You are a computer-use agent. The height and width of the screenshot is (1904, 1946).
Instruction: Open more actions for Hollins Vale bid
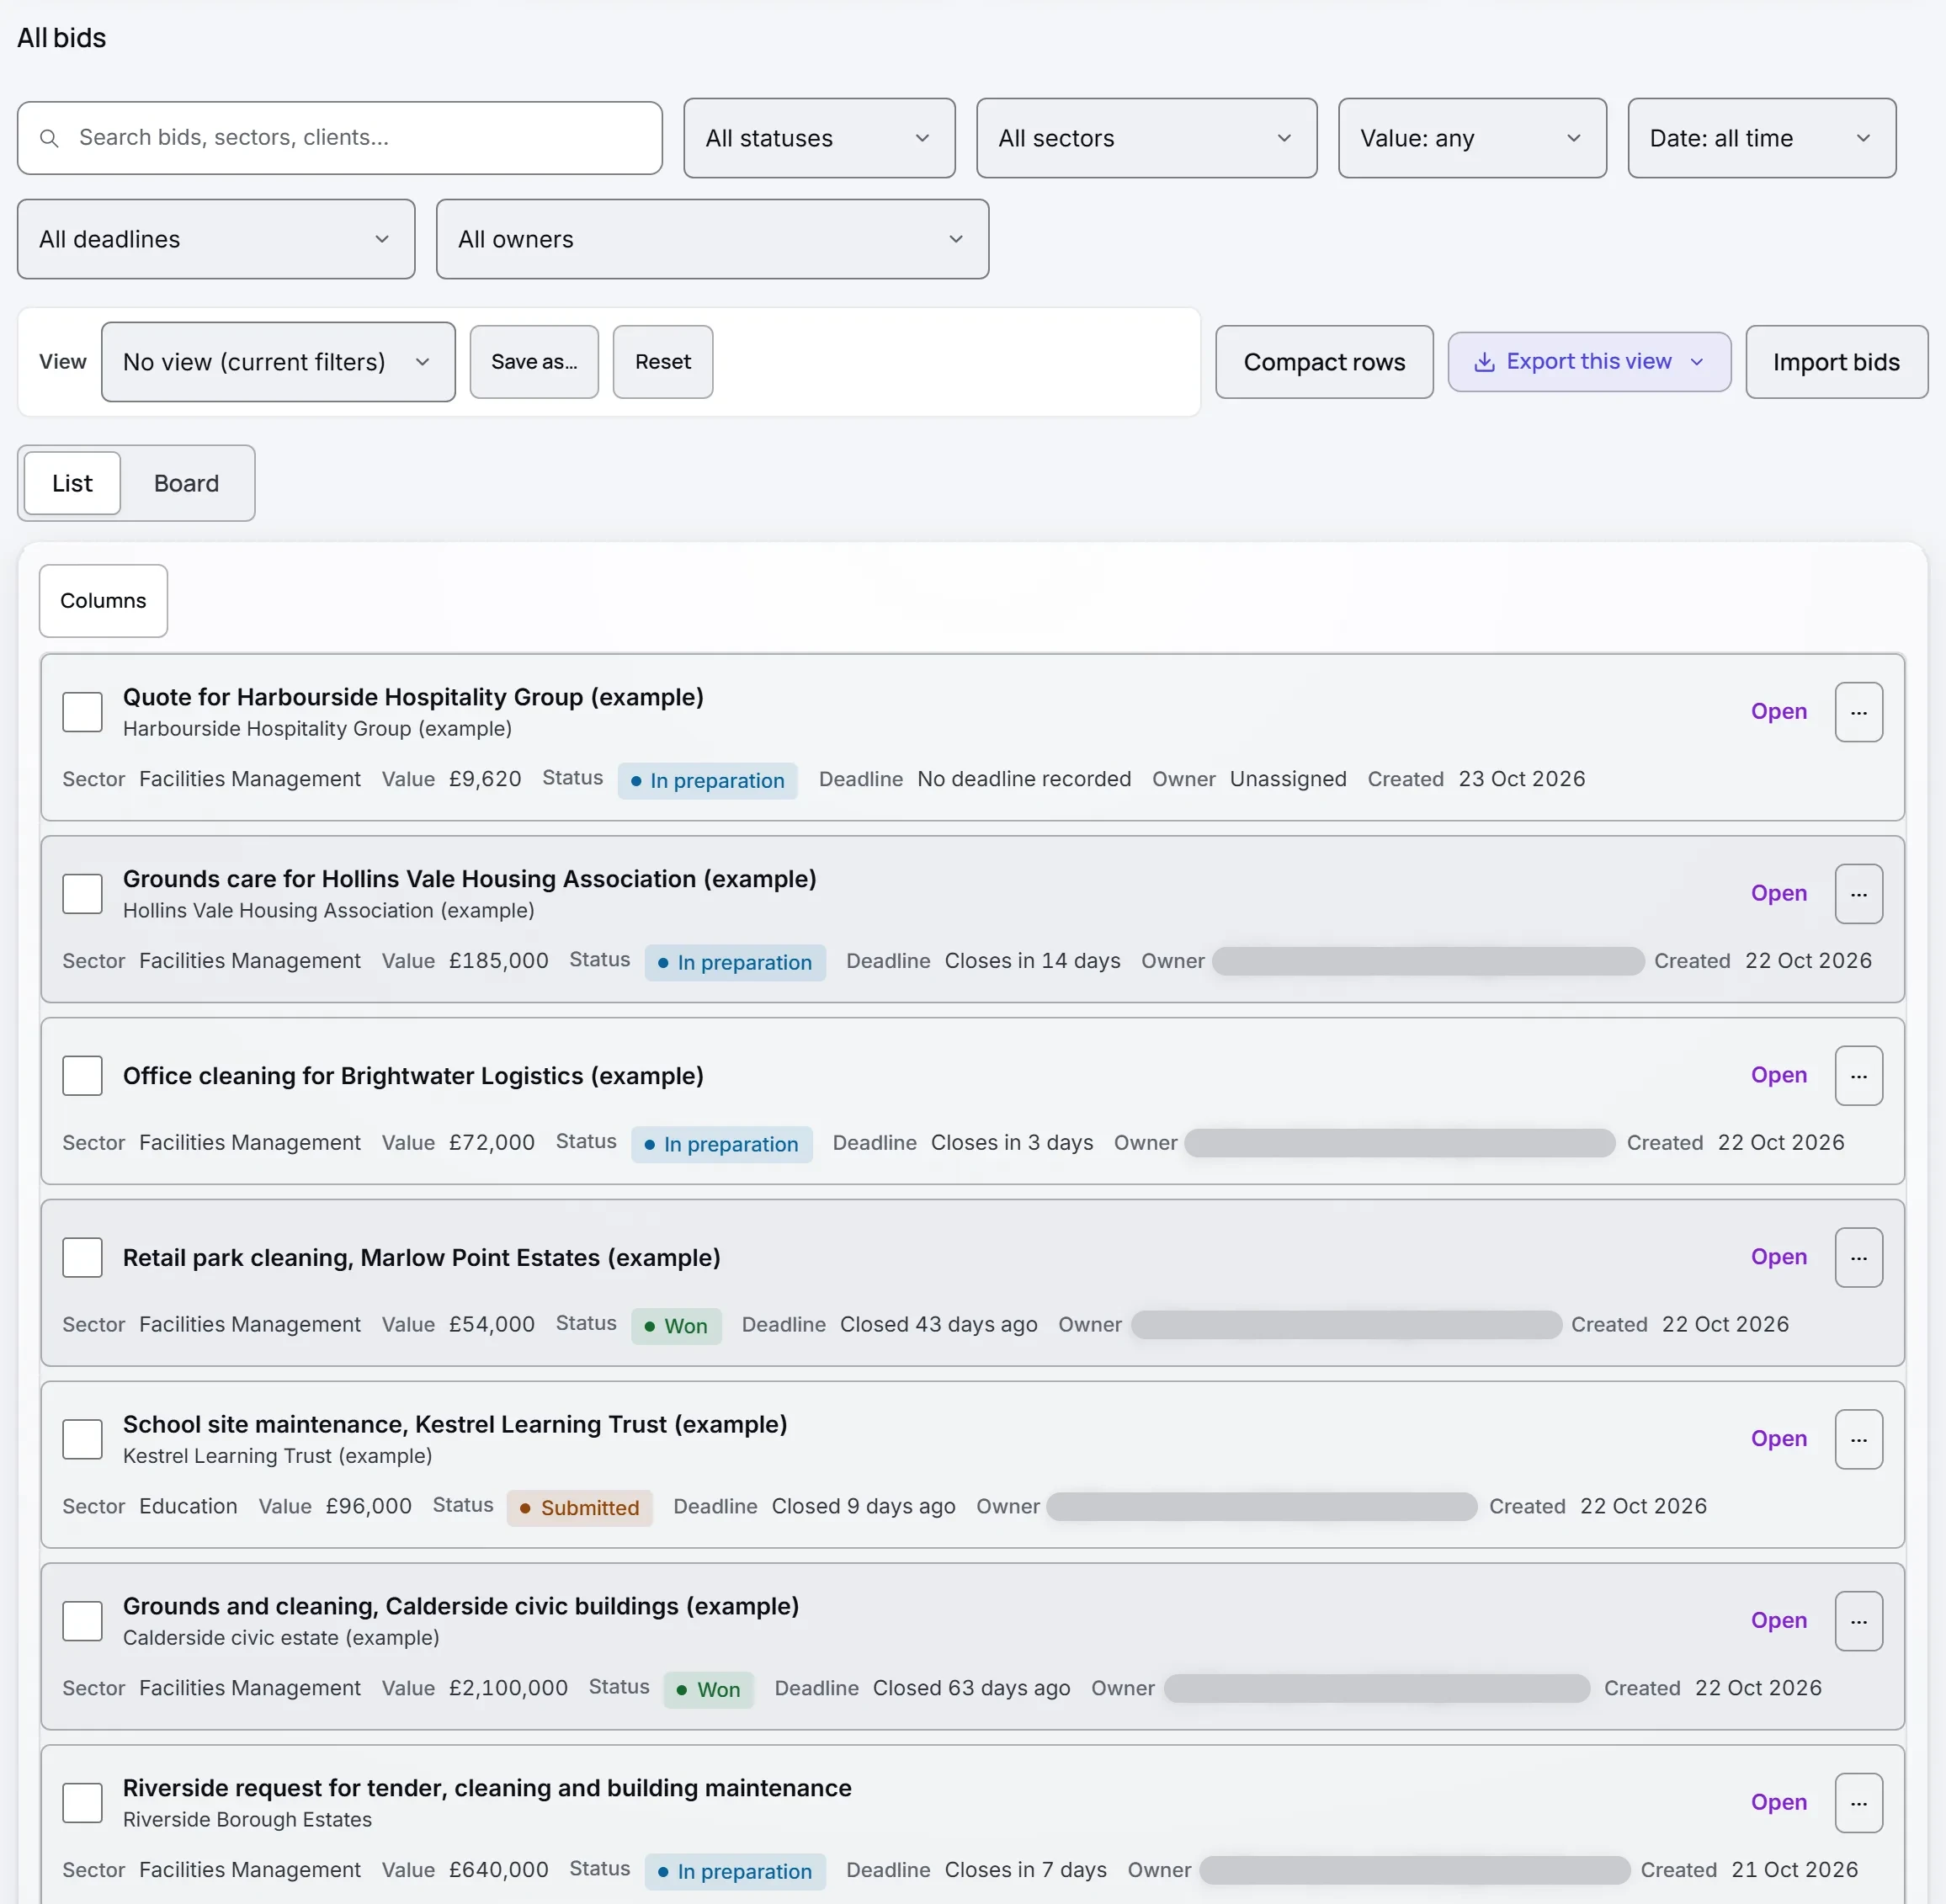[1858, 894]
